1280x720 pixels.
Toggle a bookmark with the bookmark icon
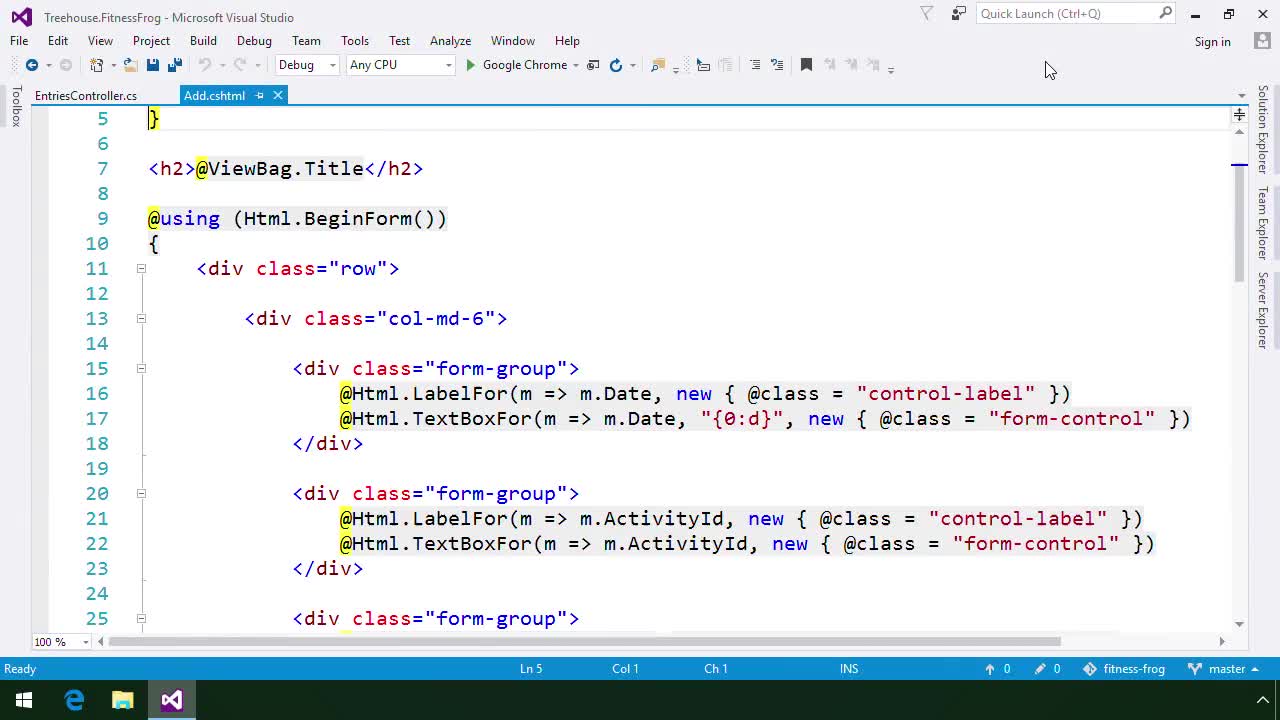[x=806, y=64]
